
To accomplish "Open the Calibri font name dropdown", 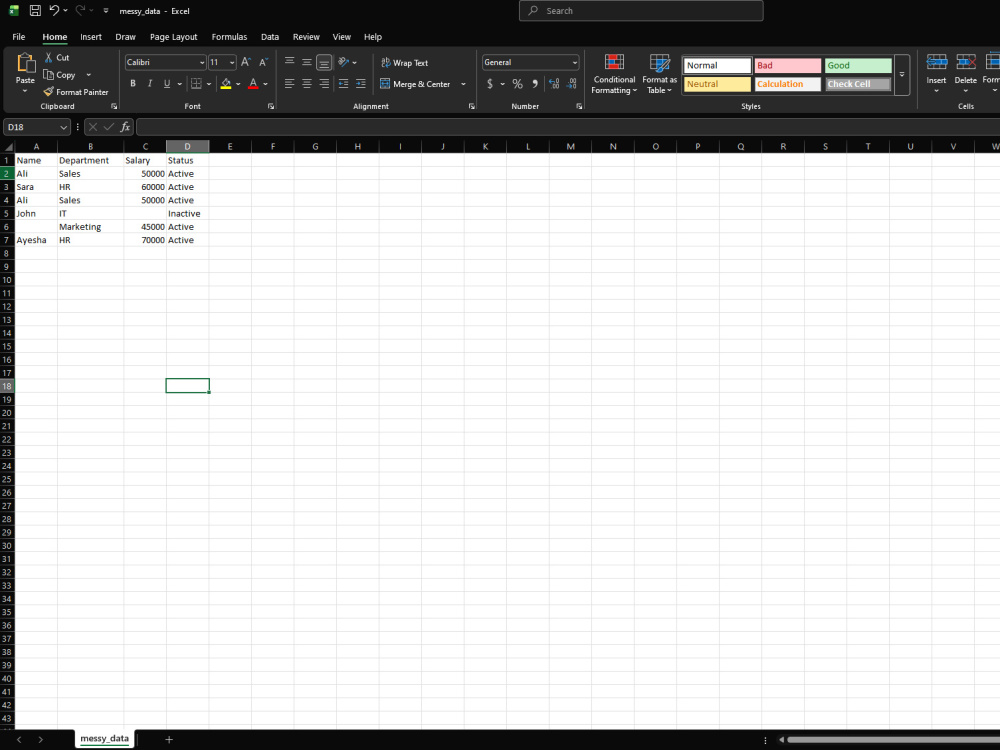I will point(202,62).
